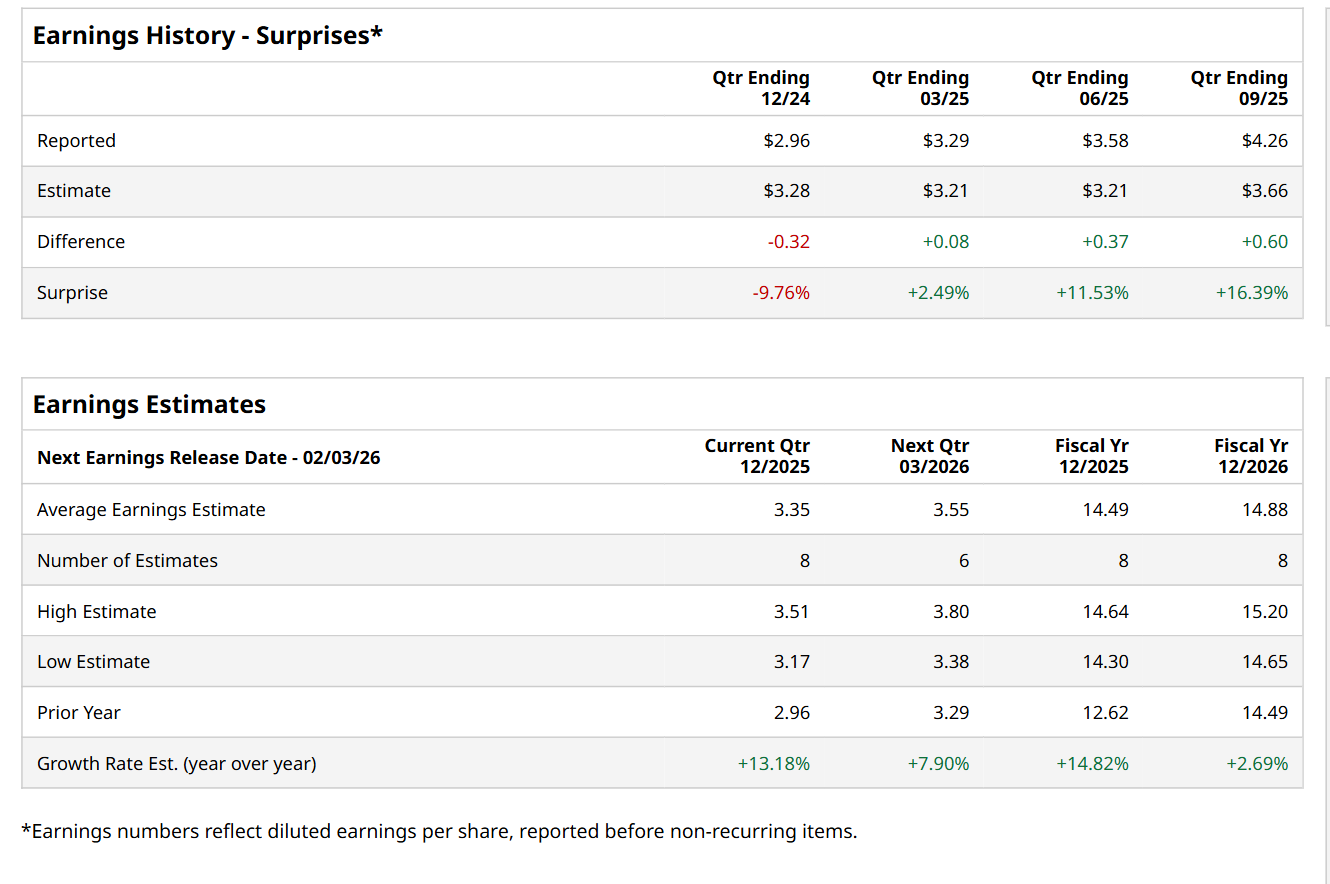Screen dimensions: 1330x884
Task: Click the +16.39% surprise value
Action: (1251, 293)
